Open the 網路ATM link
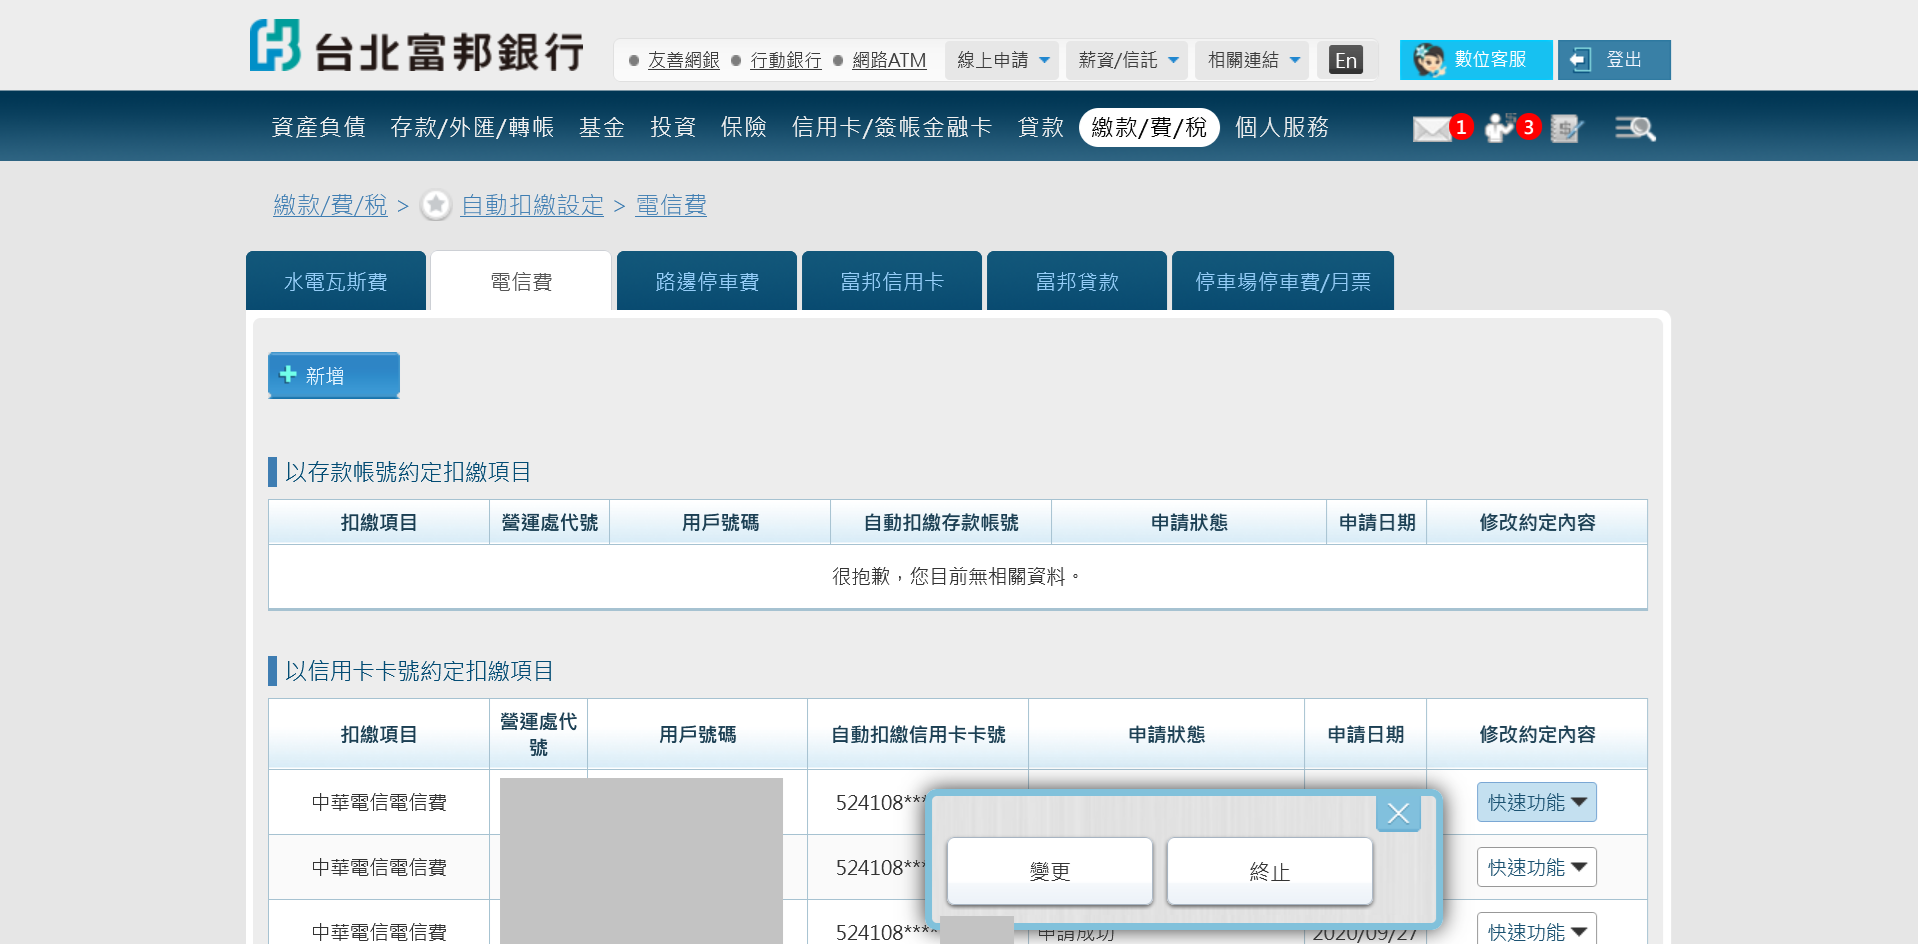 (x=889, y=60)
